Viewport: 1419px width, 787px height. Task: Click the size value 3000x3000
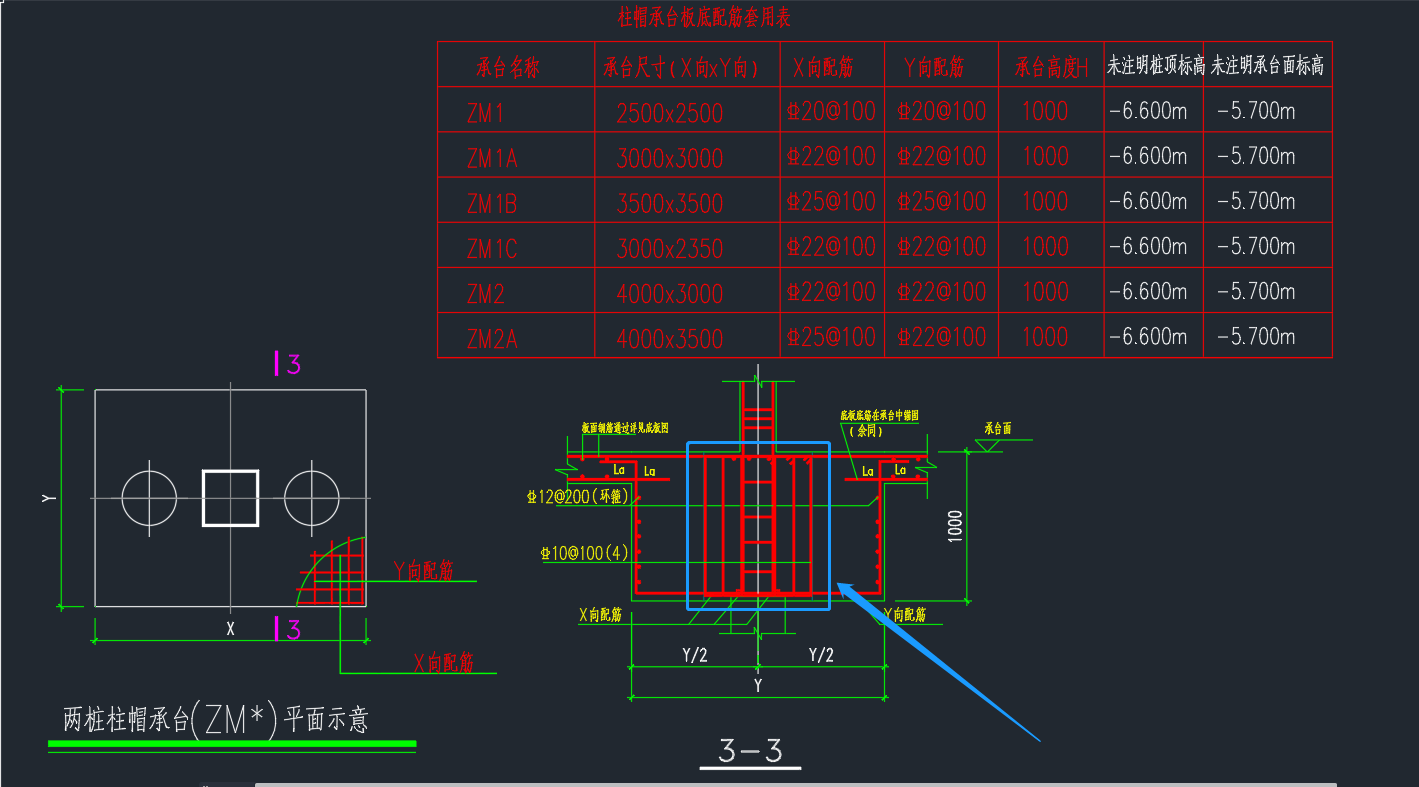[x=669, y=158]
